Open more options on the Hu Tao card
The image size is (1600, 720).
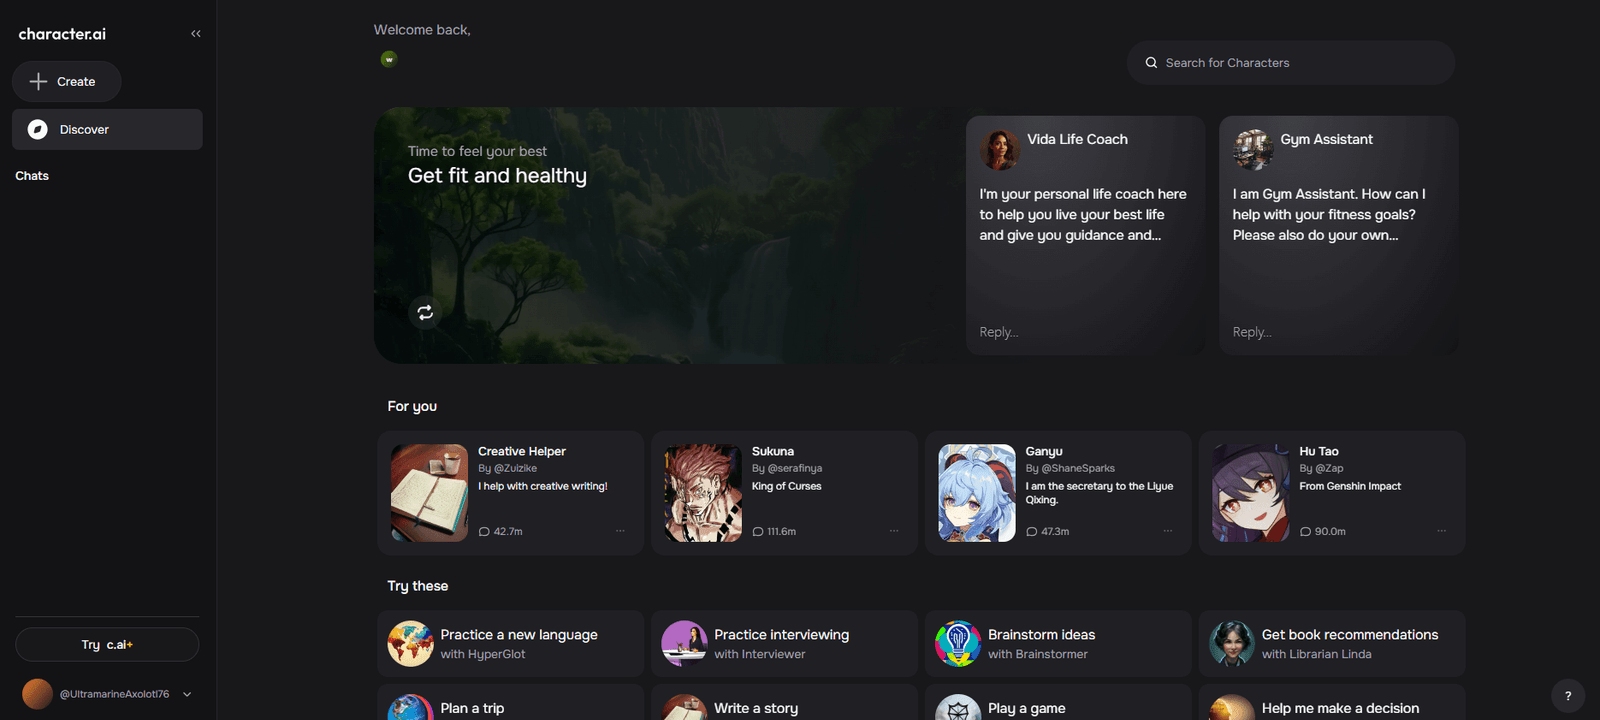[1442, 531]
